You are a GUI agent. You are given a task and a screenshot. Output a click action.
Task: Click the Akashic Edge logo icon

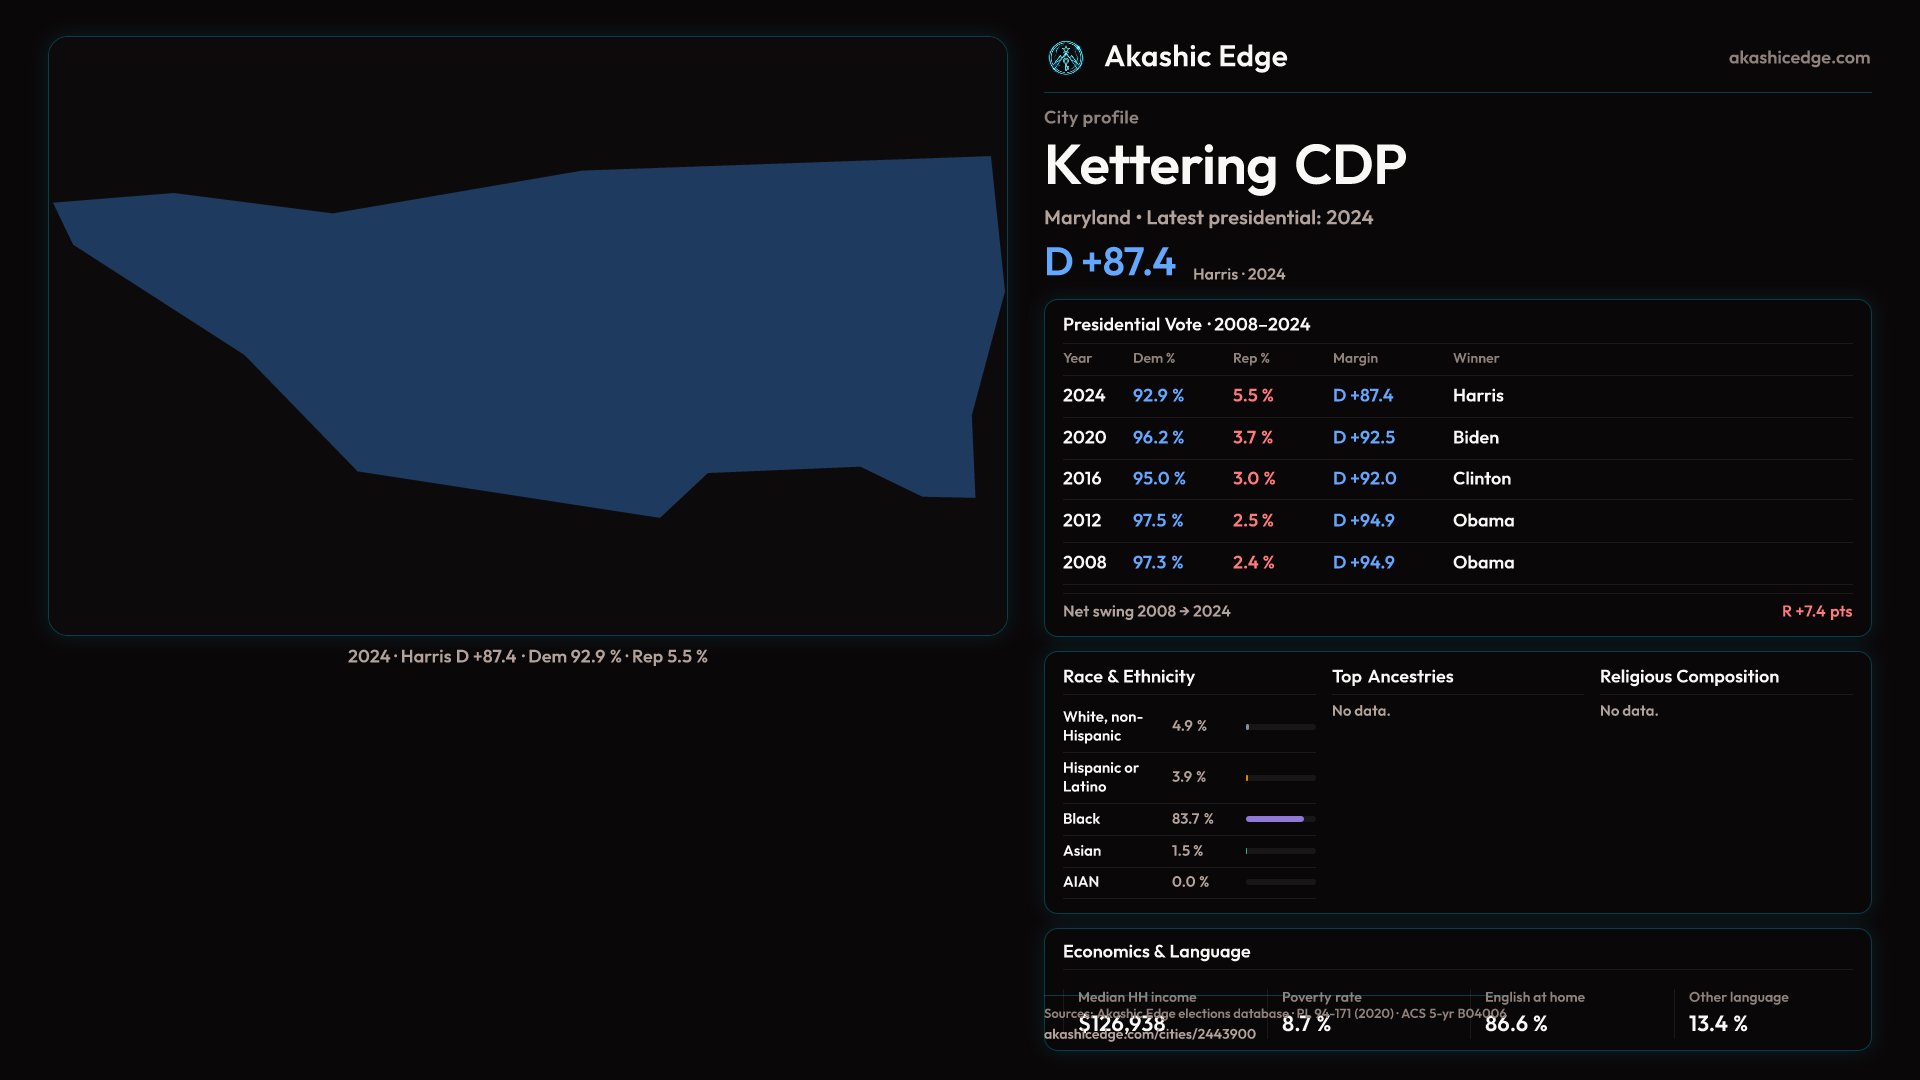coord(1065,58)
